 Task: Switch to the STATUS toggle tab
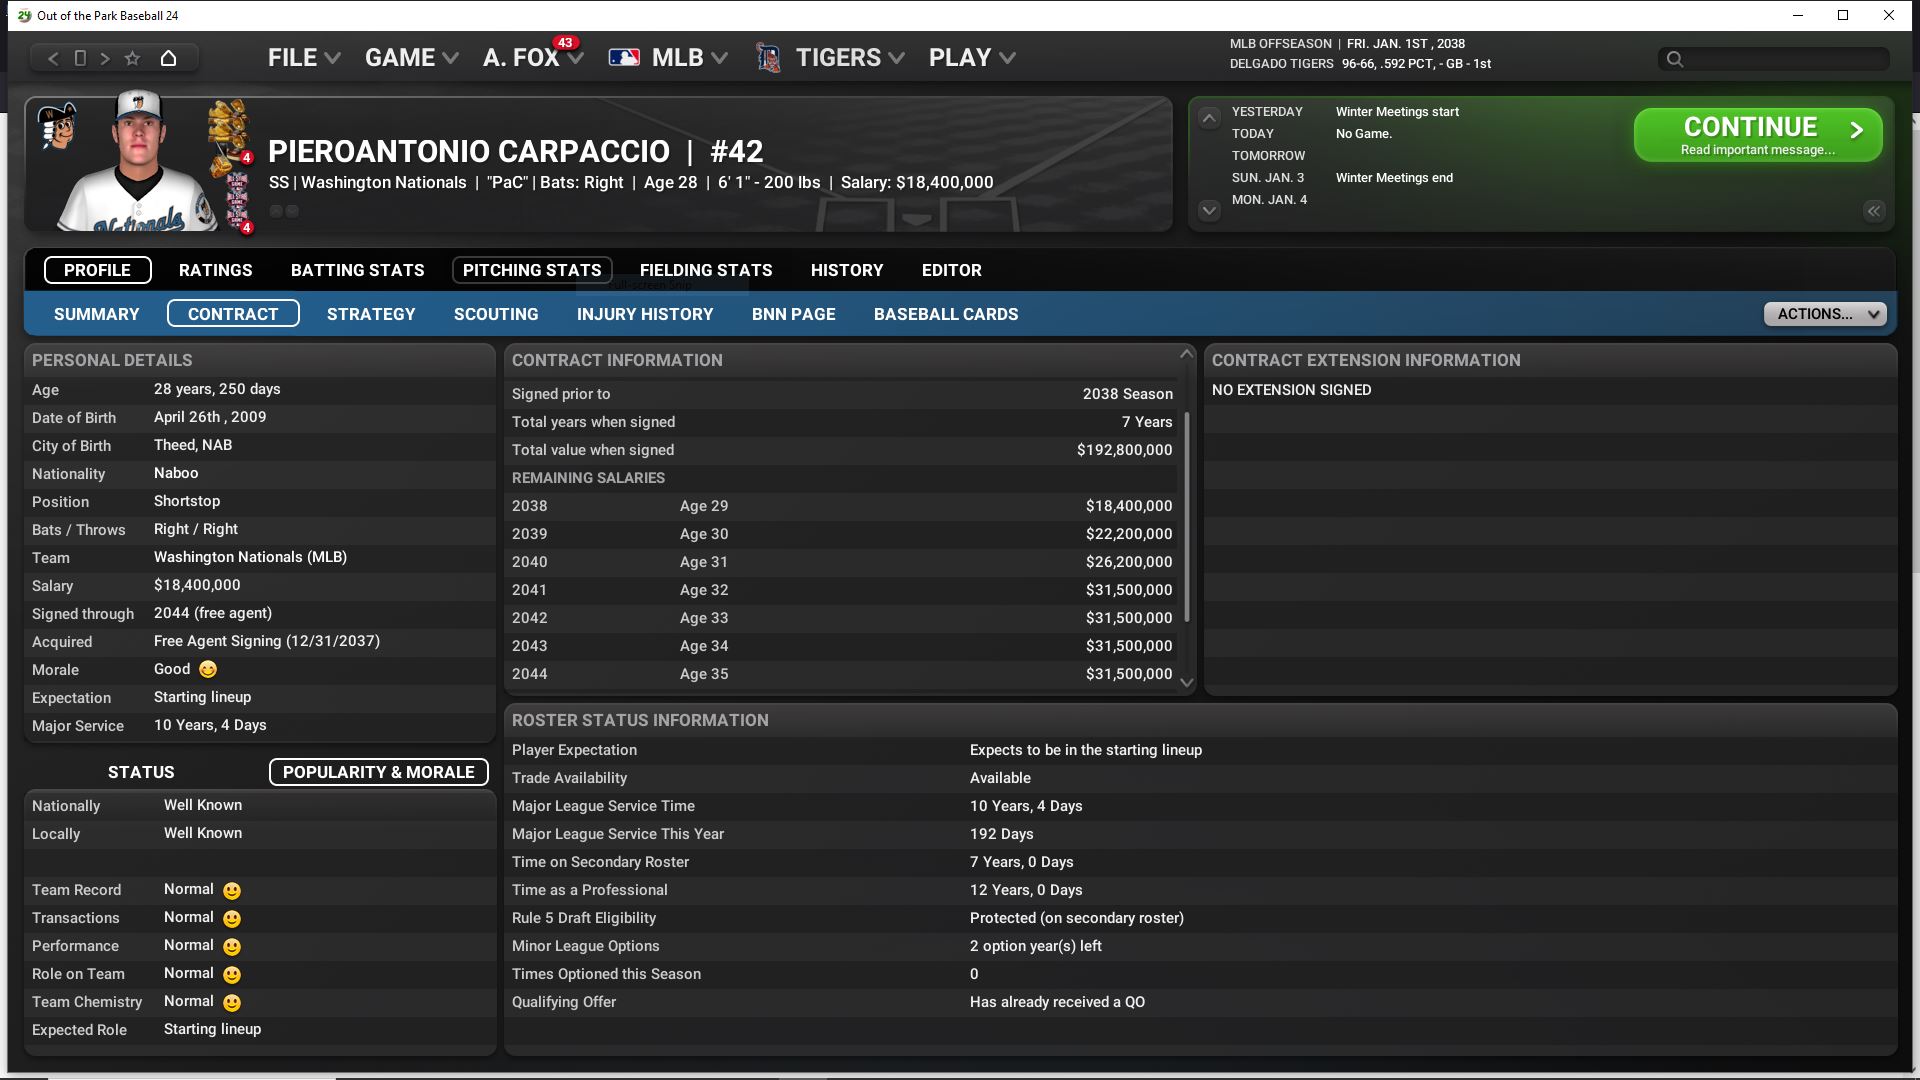pyautogui.click(x=141, y=772)
